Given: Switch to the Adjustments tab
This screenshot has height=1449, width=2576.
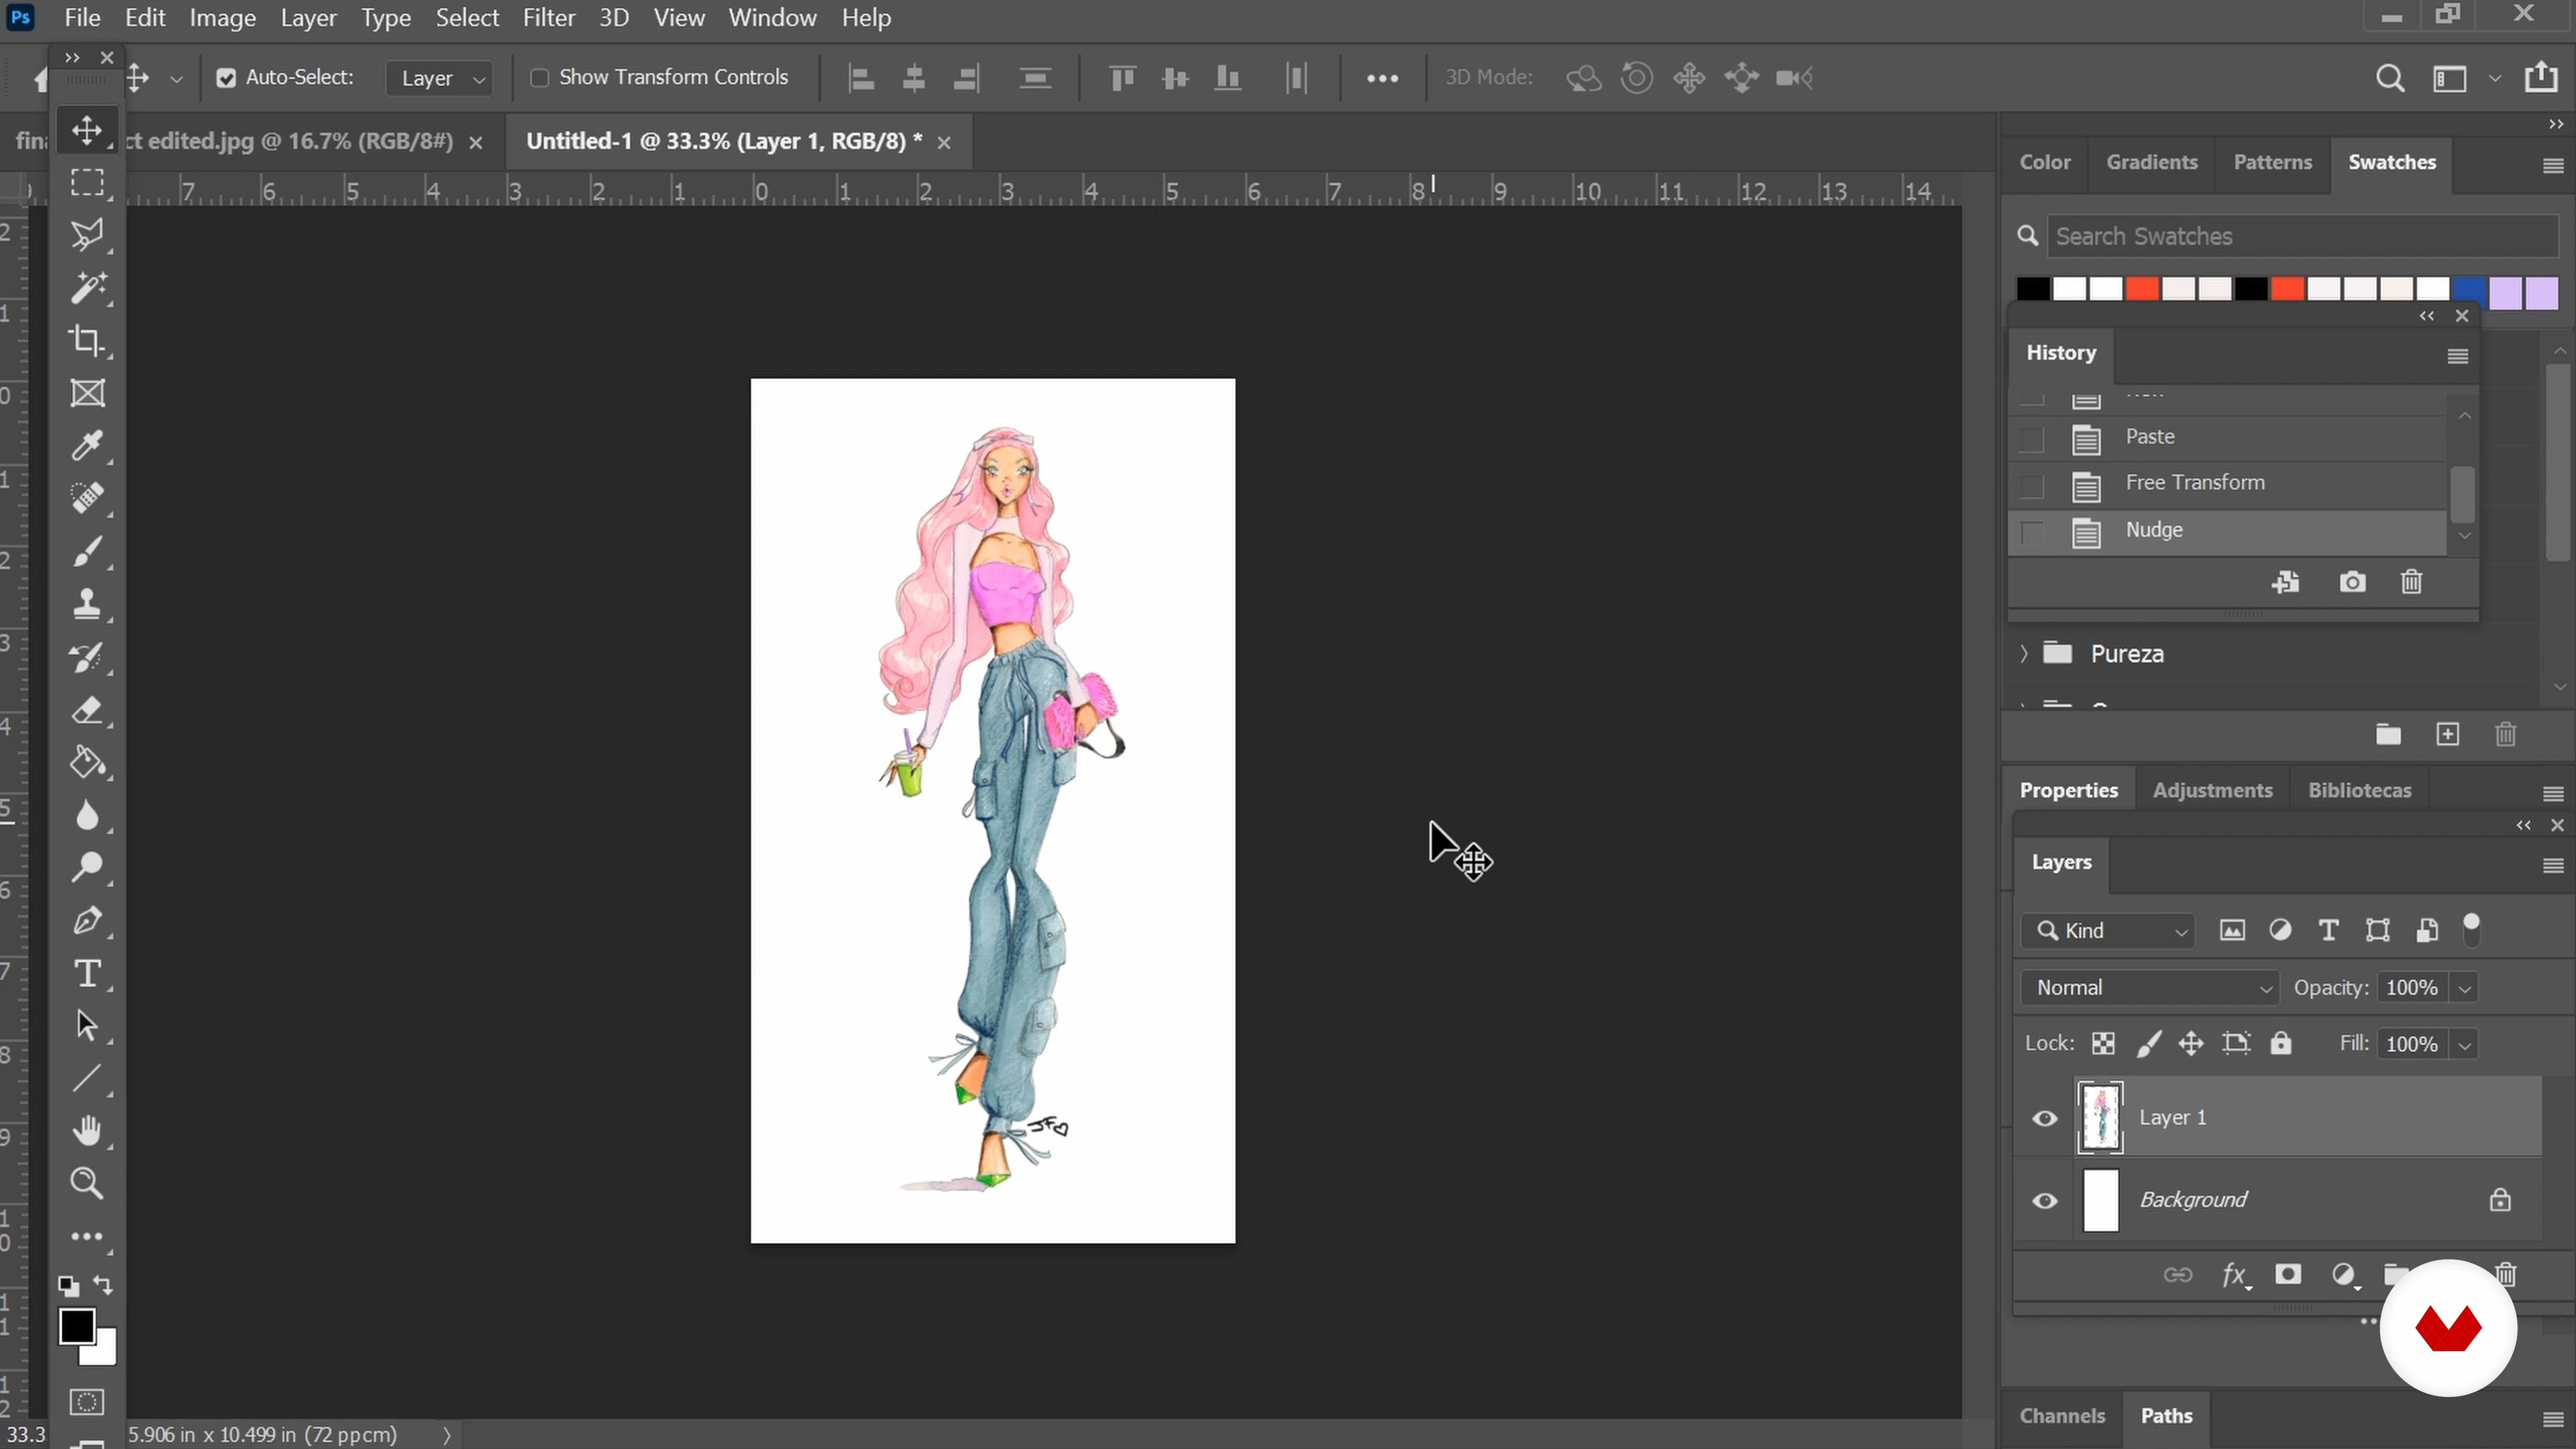Looking at the screenshot, I should point(2212,790).
